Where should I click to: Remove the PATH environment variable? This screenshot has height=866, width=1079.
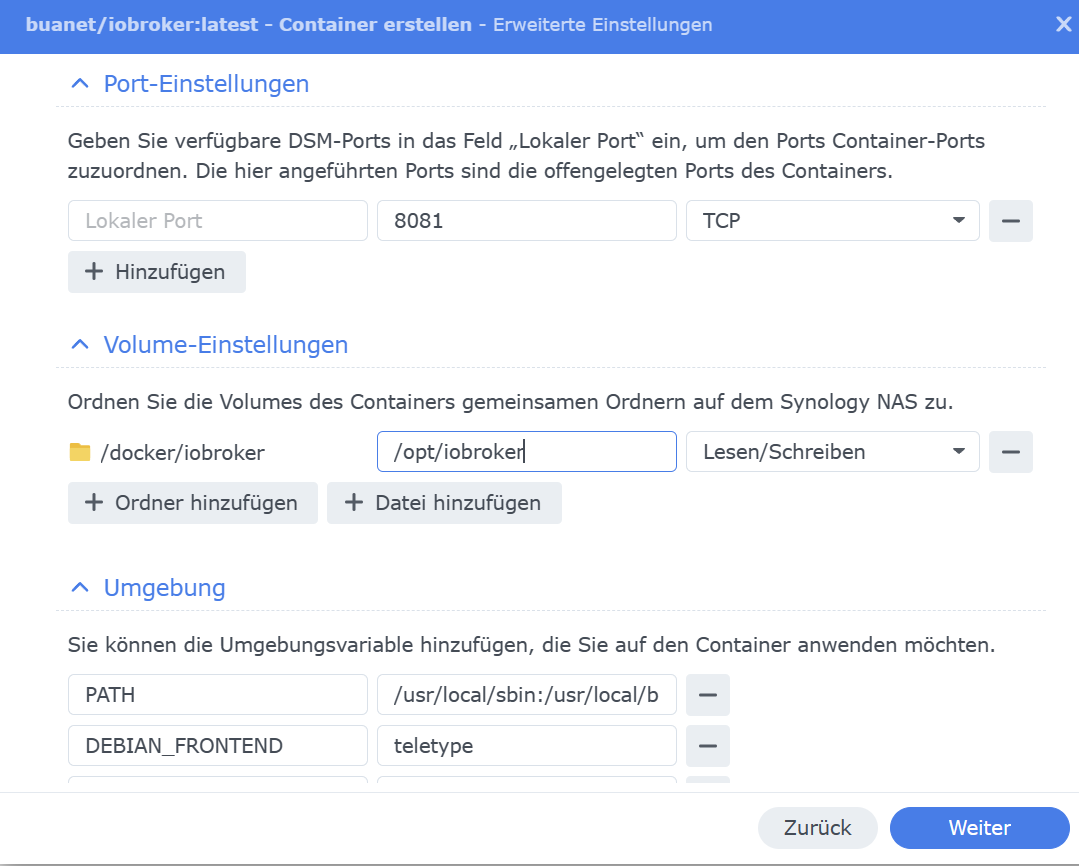point(708,695)
